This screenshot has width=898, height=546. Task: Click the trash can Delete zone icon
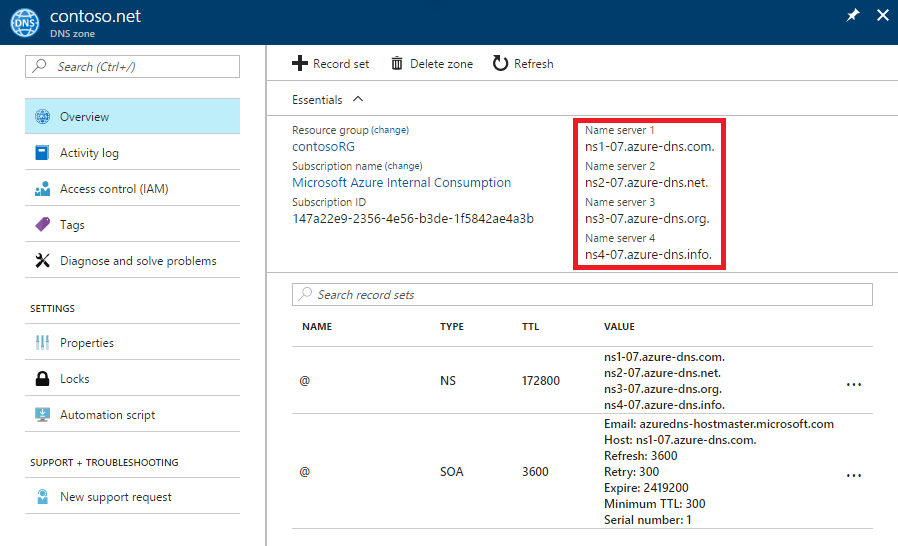397,64
